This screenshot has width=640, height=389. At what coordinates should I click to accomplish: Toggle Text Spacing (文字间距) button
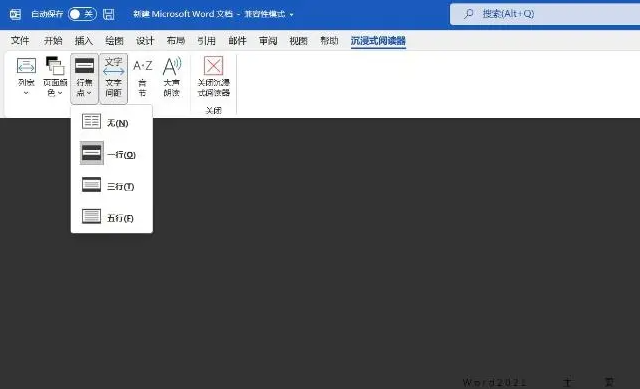[x=113, y=78]
